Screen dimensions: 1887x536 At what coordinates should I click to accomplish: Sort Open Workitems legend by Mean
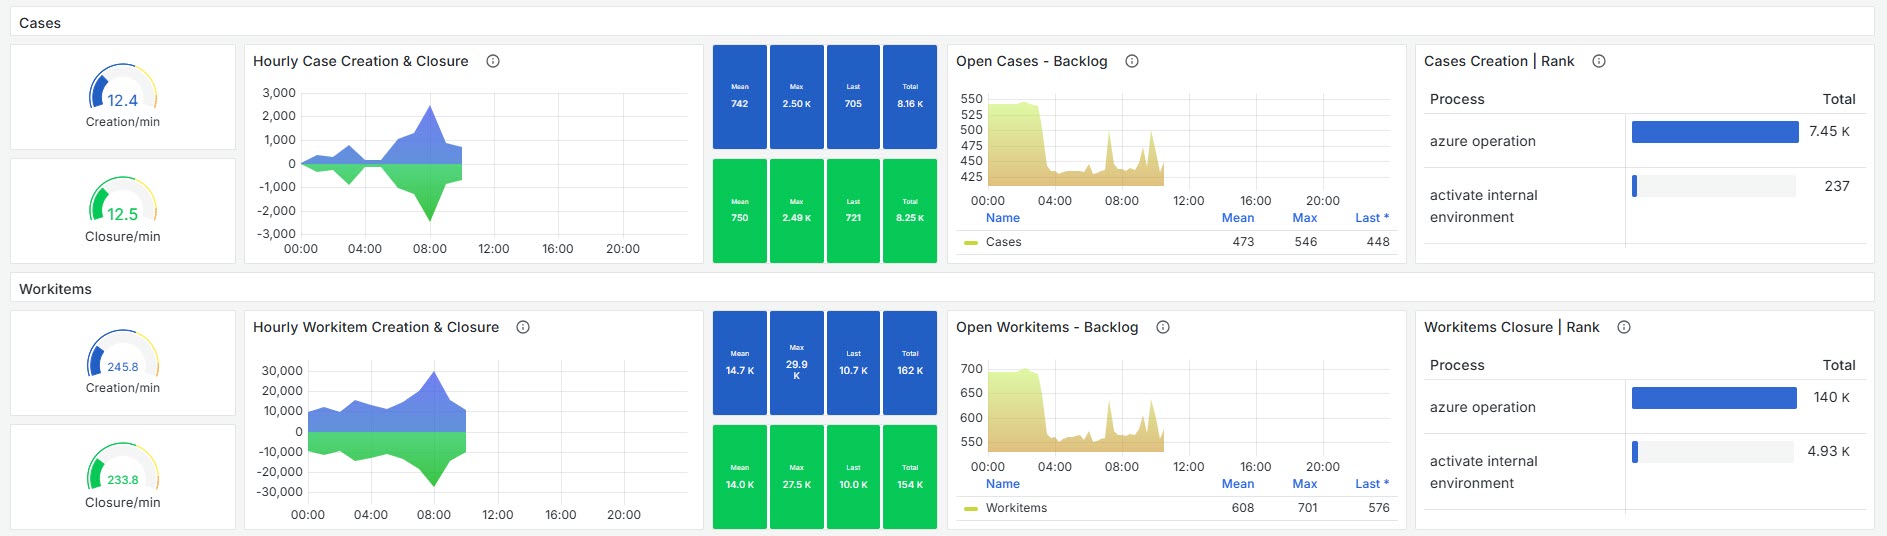(x=1237, y=484)
